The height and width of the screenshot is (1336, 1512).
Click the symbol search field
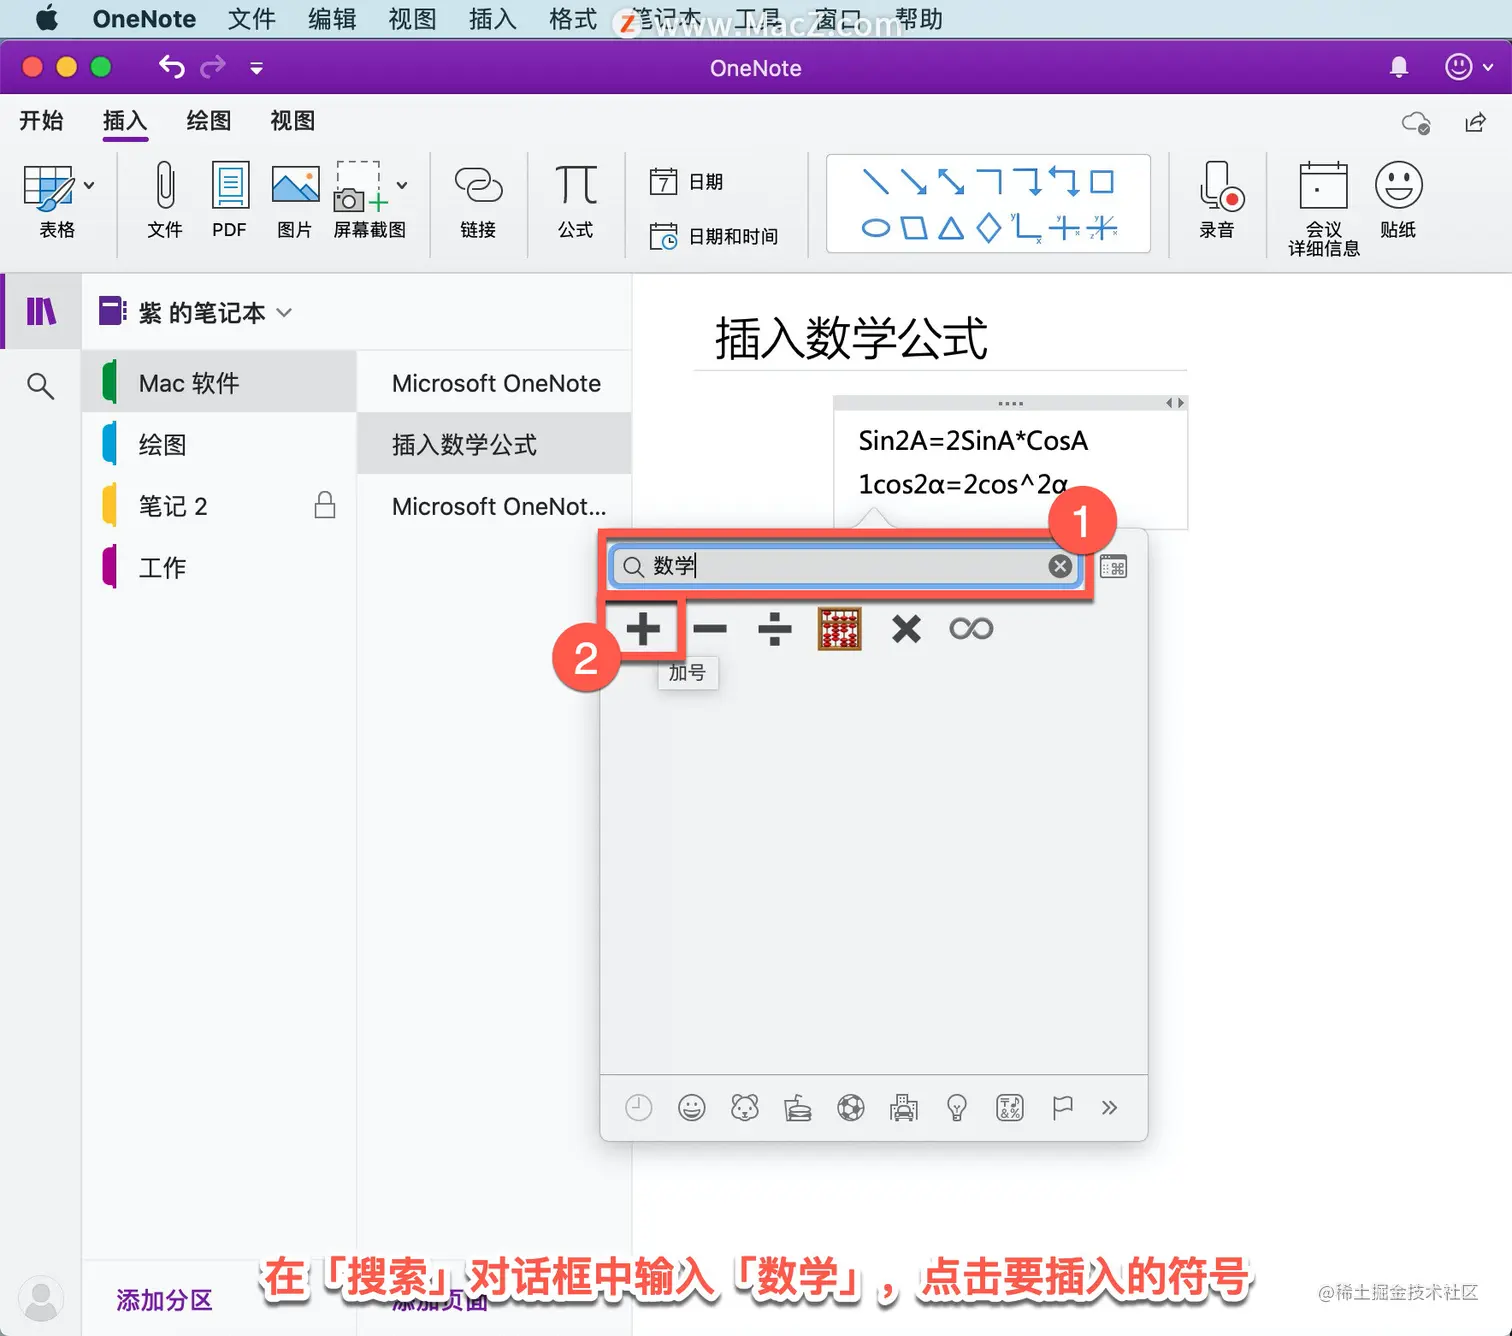[846, 567]
